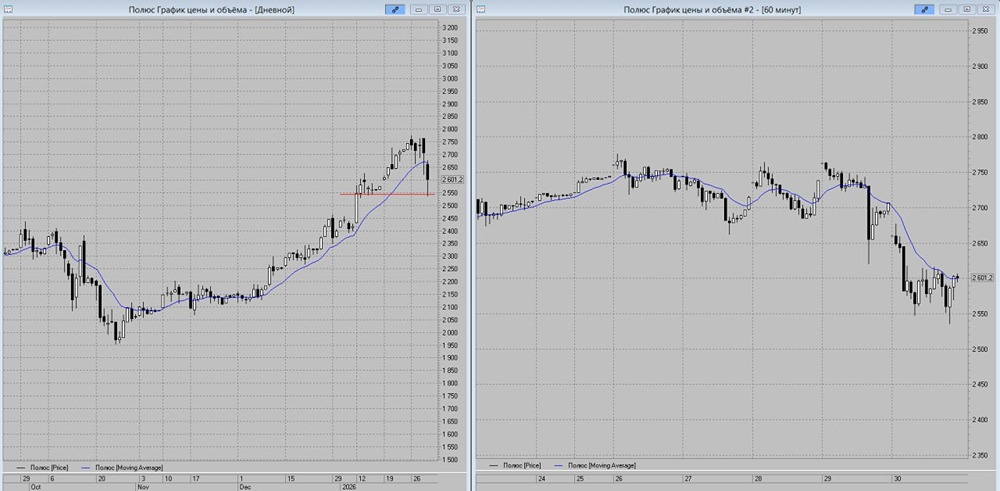Click the Dec month label on daily time axis
The height and width of the screenshot is (491, 1000).
(x=243, y=487)
